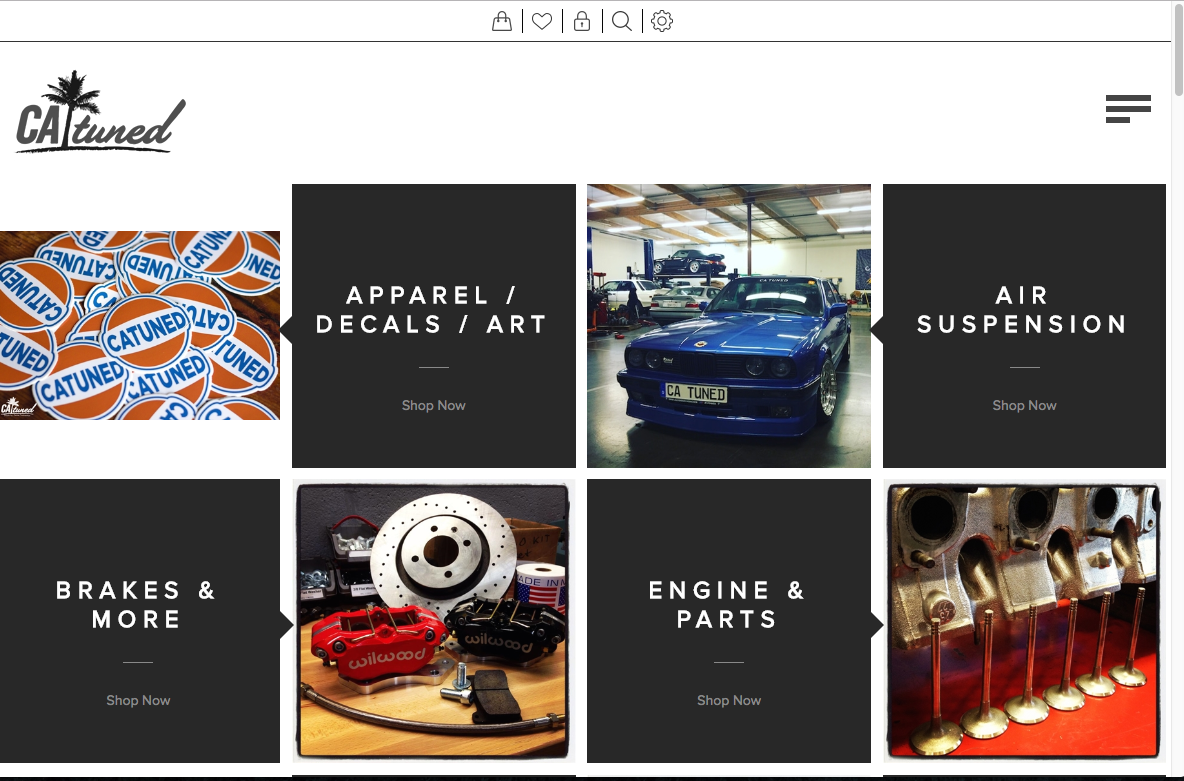The width and height of the screenshot is (1184, 781).
Task: Open the Air Suspension heading
Action: coord(1022,310)
